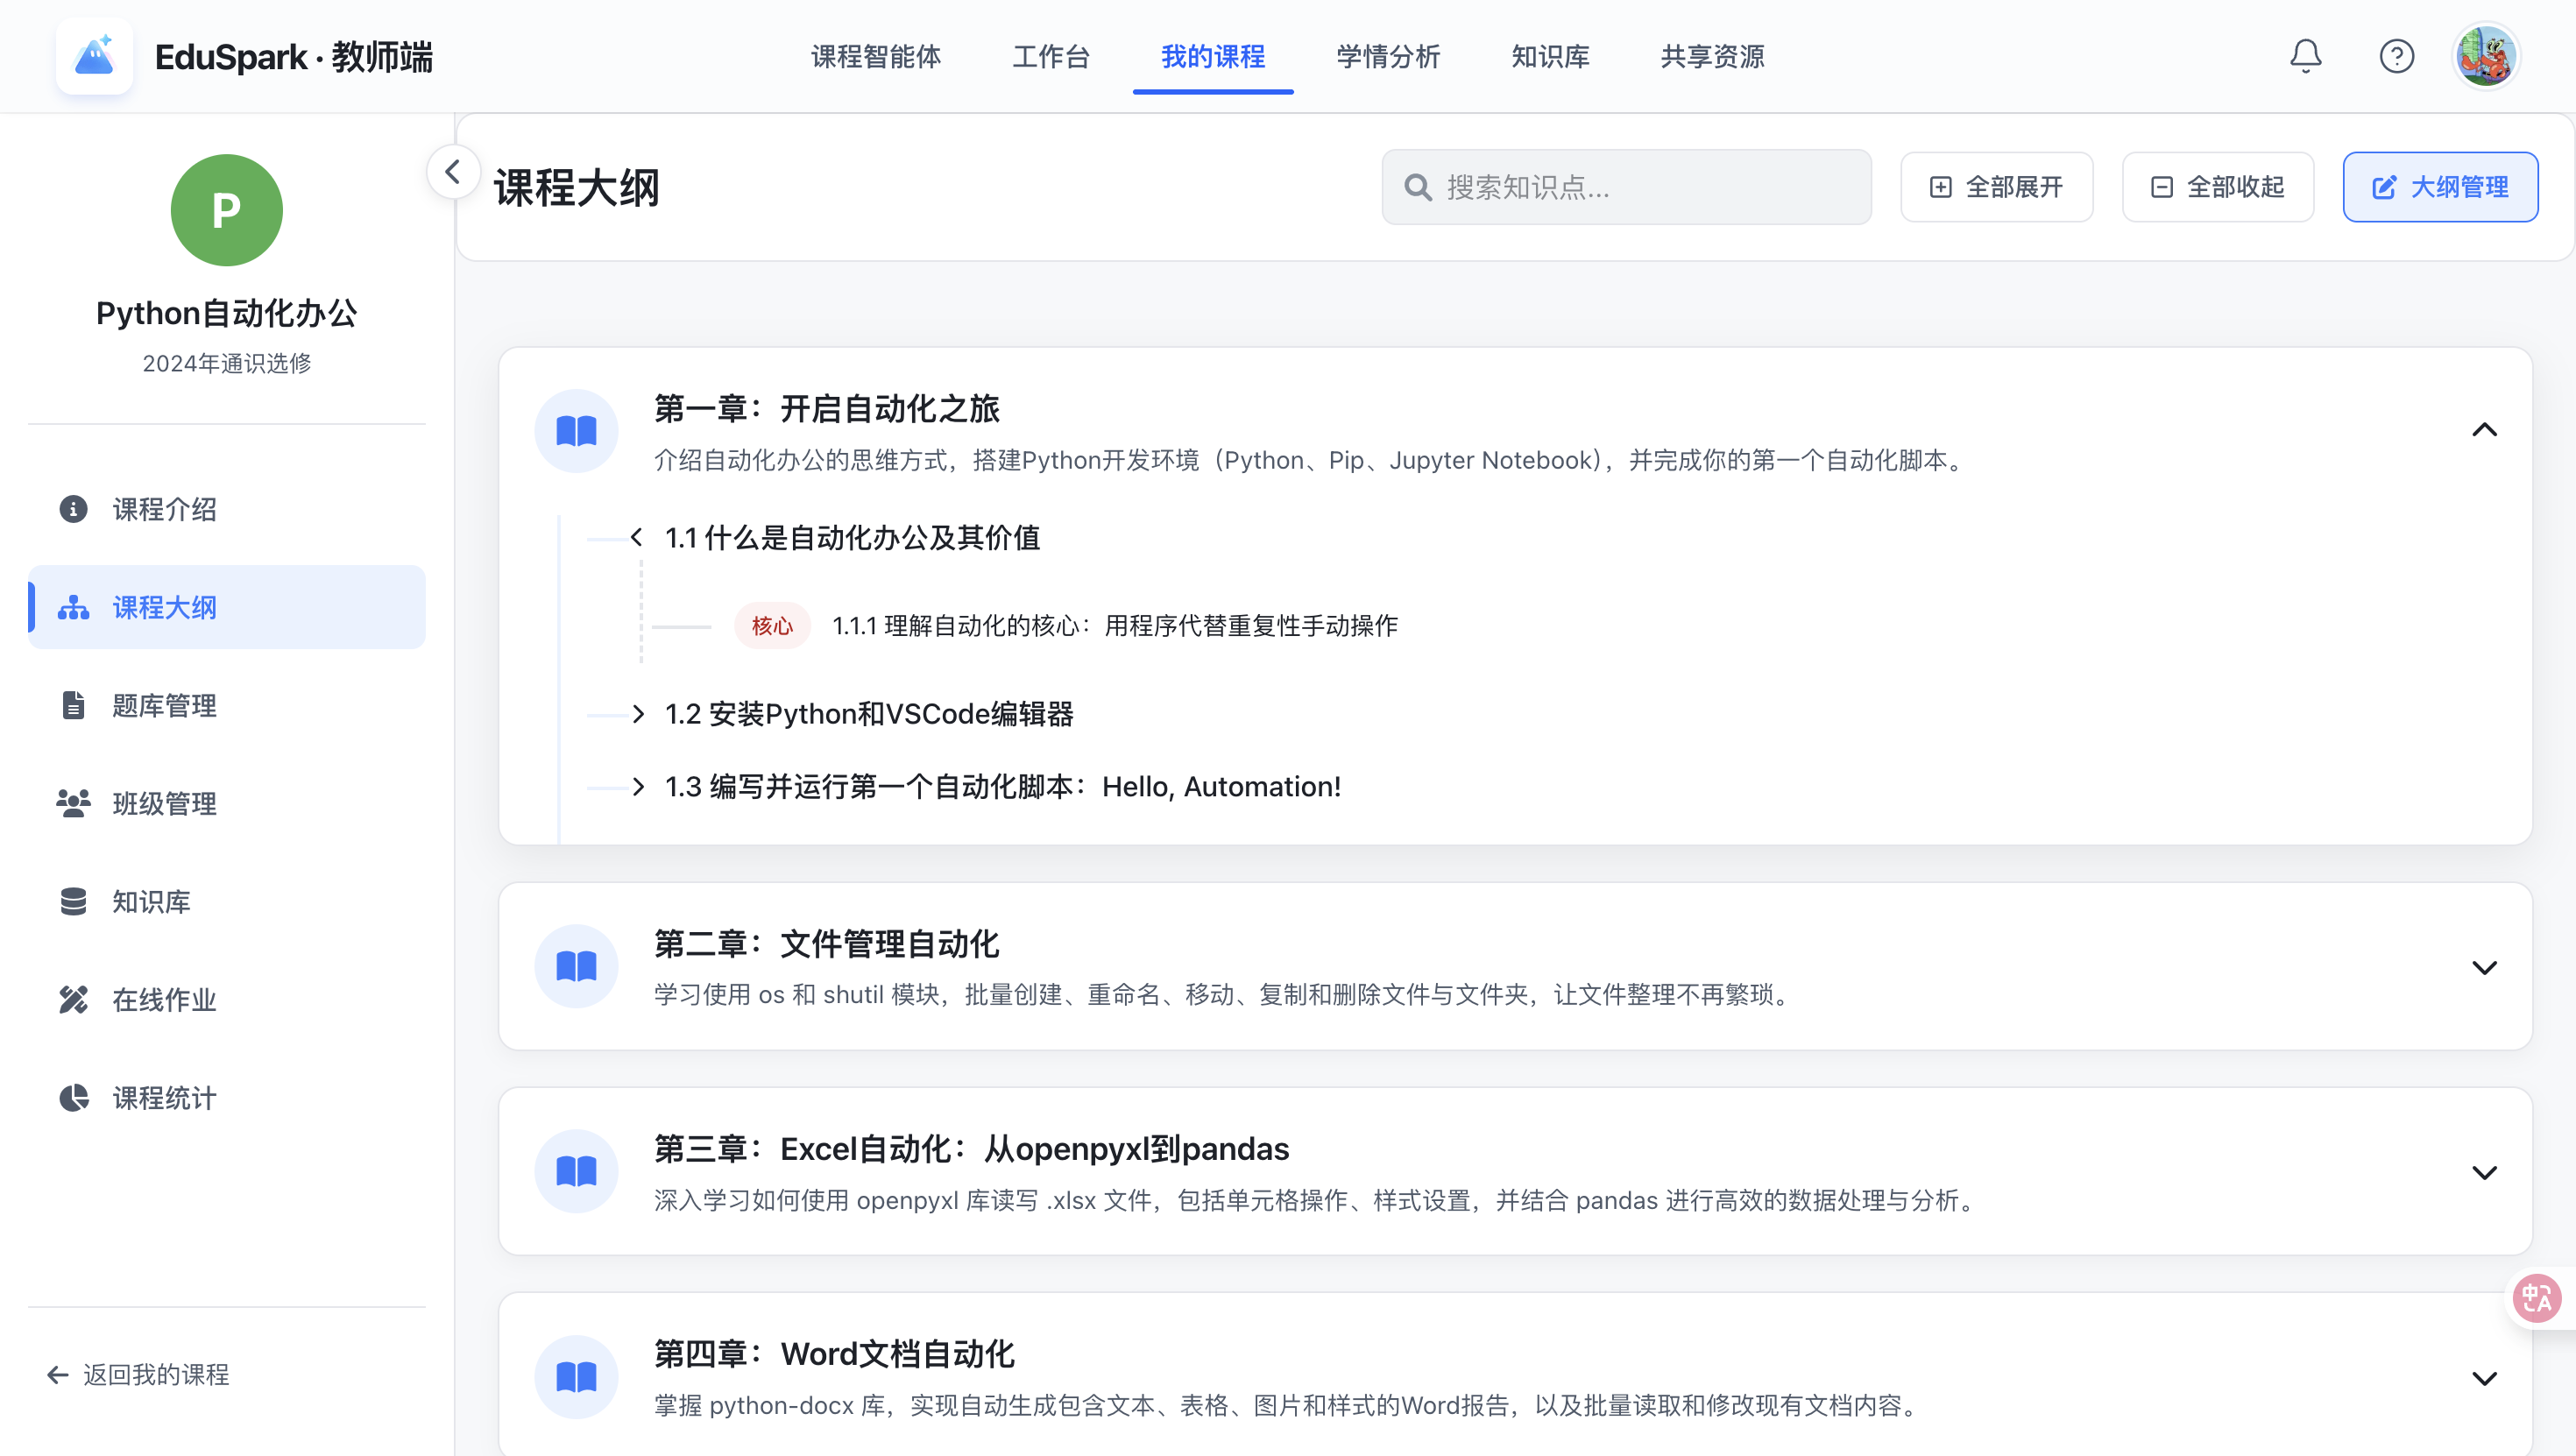Expand section 1.3 编写并运行第一个自动化脚本

click(638, 787)
